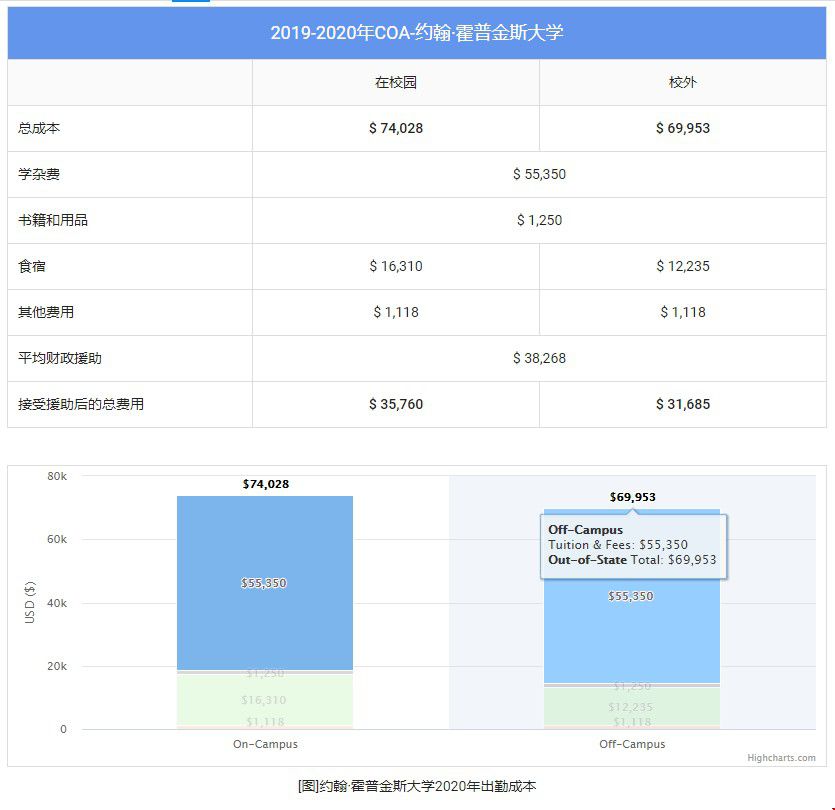Click the on-campus room and board '$ 16,310' cell

pos(396,266)
